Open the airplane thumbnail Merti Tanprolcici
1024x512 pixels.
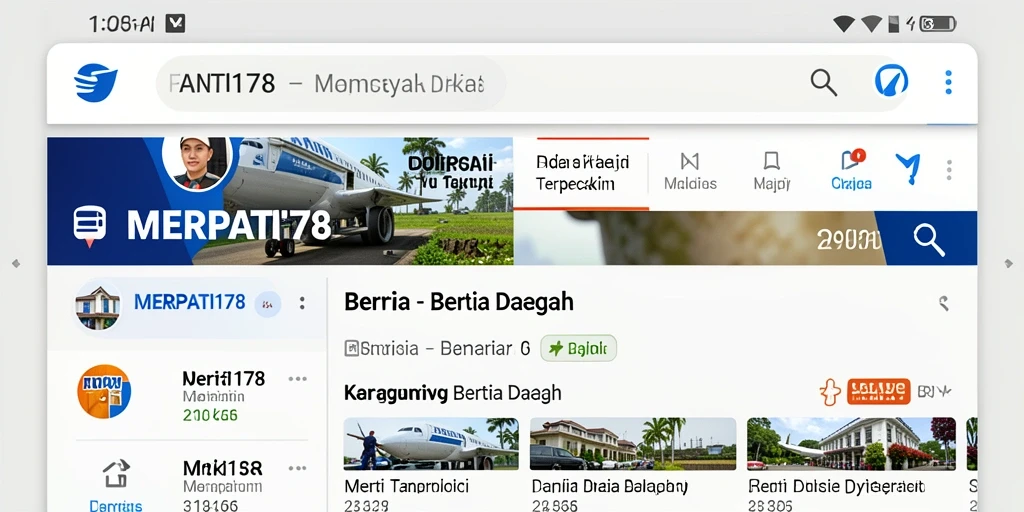(431, 444)
